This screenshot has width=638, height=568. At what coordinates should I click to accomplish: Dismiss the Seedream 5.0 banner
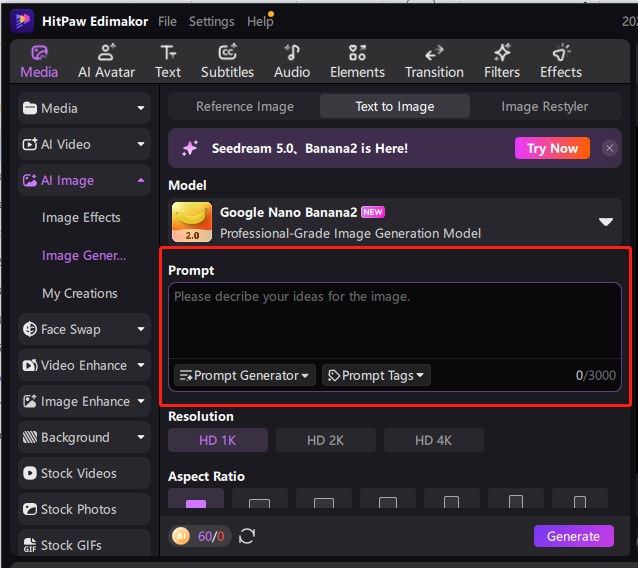point(609,148)
